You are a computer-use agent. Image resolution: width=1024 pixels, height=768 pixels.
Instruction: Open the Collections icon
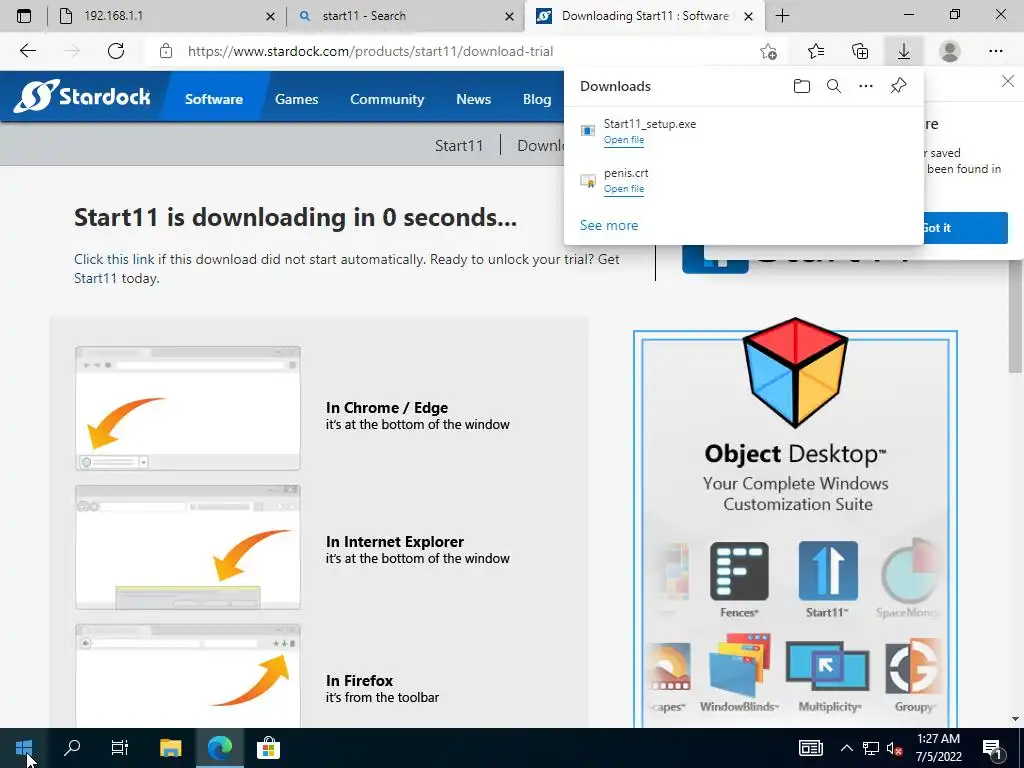(x=860, y=51)
